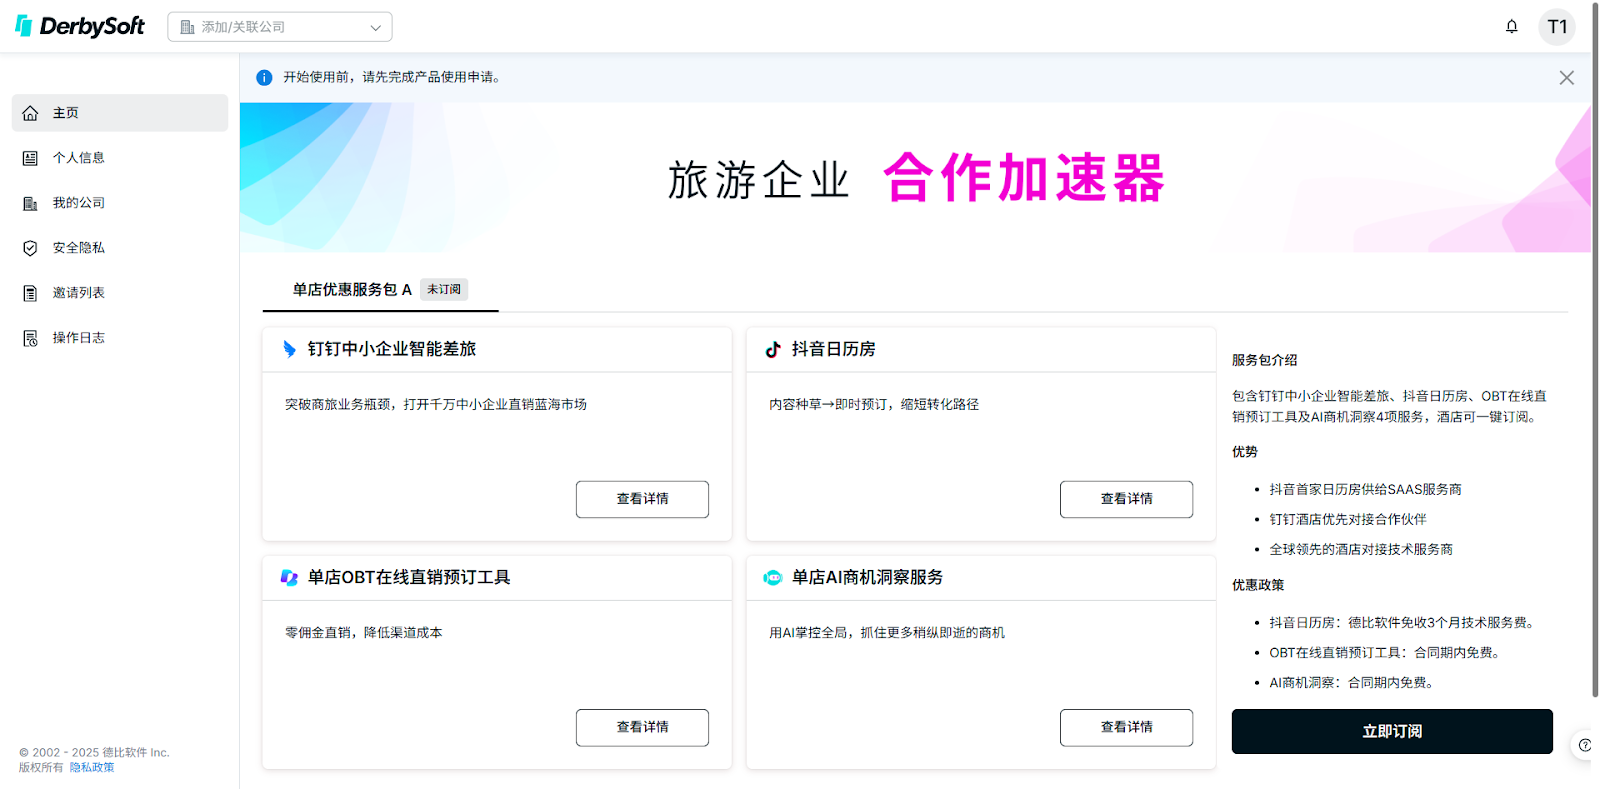Select the 单店优惠服务包 A tab
This screenshot has width=1600, height=789.
point(380,289)
